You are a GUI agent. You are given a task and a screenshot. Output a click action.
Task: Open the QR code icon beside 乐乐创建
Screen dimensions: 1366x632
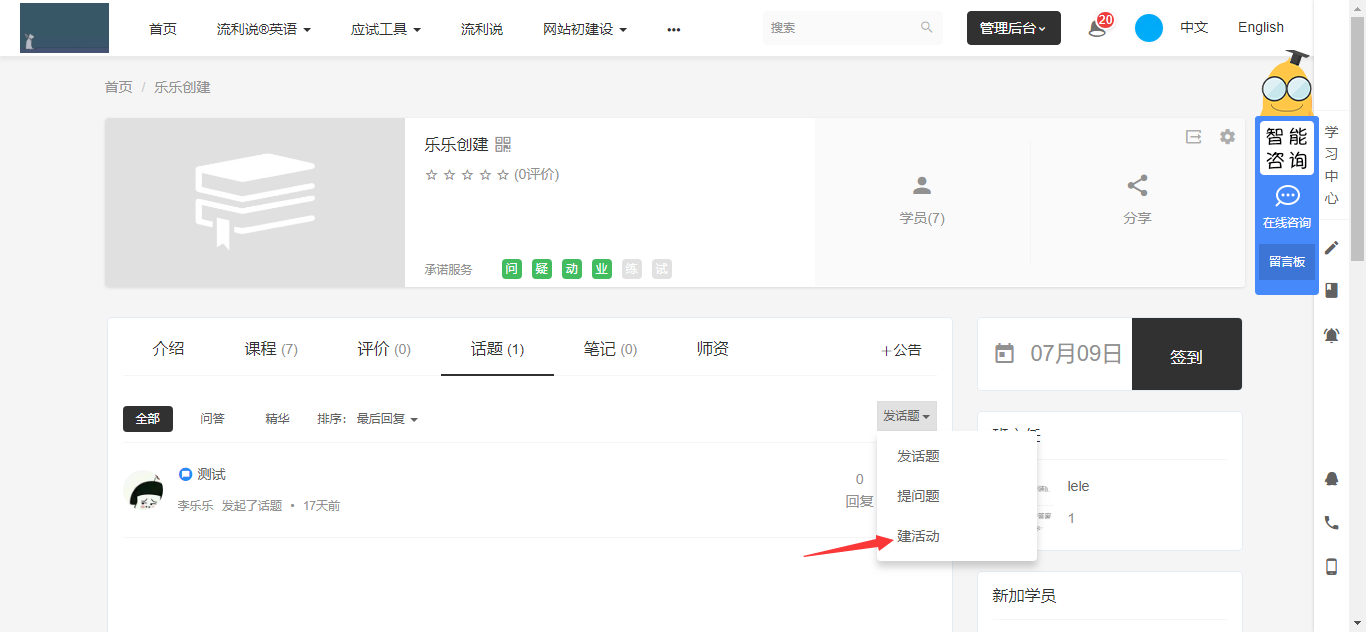pyautogui.click(x=503, y=145)
